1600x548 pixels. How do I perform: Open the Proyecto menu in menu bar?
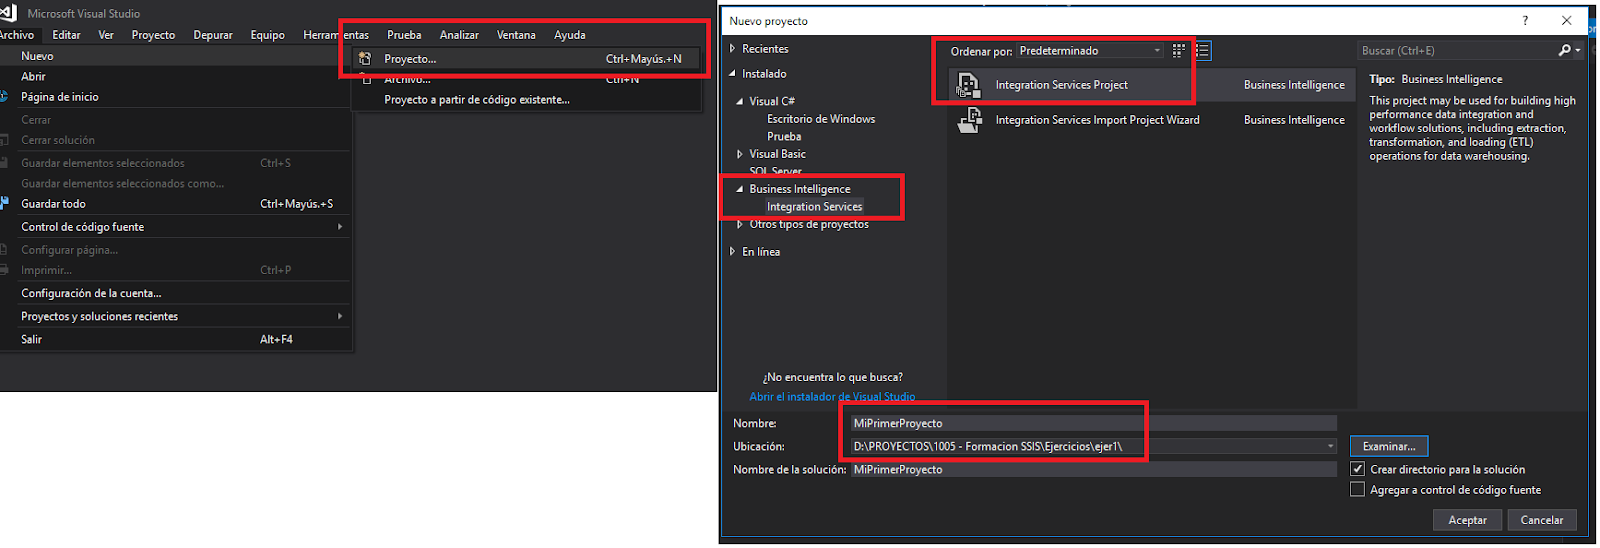[153, 35]
